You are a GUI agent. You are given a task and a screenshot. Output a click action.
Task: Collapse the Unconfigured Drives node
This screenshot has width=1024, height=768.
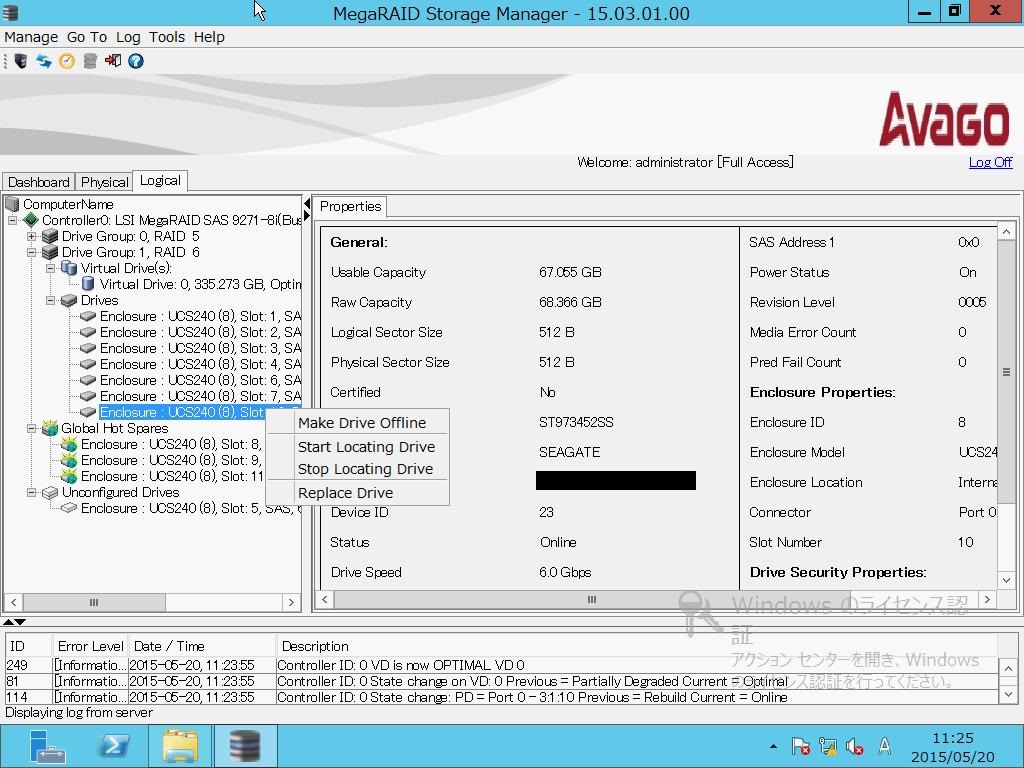click(x=31, y=492)
